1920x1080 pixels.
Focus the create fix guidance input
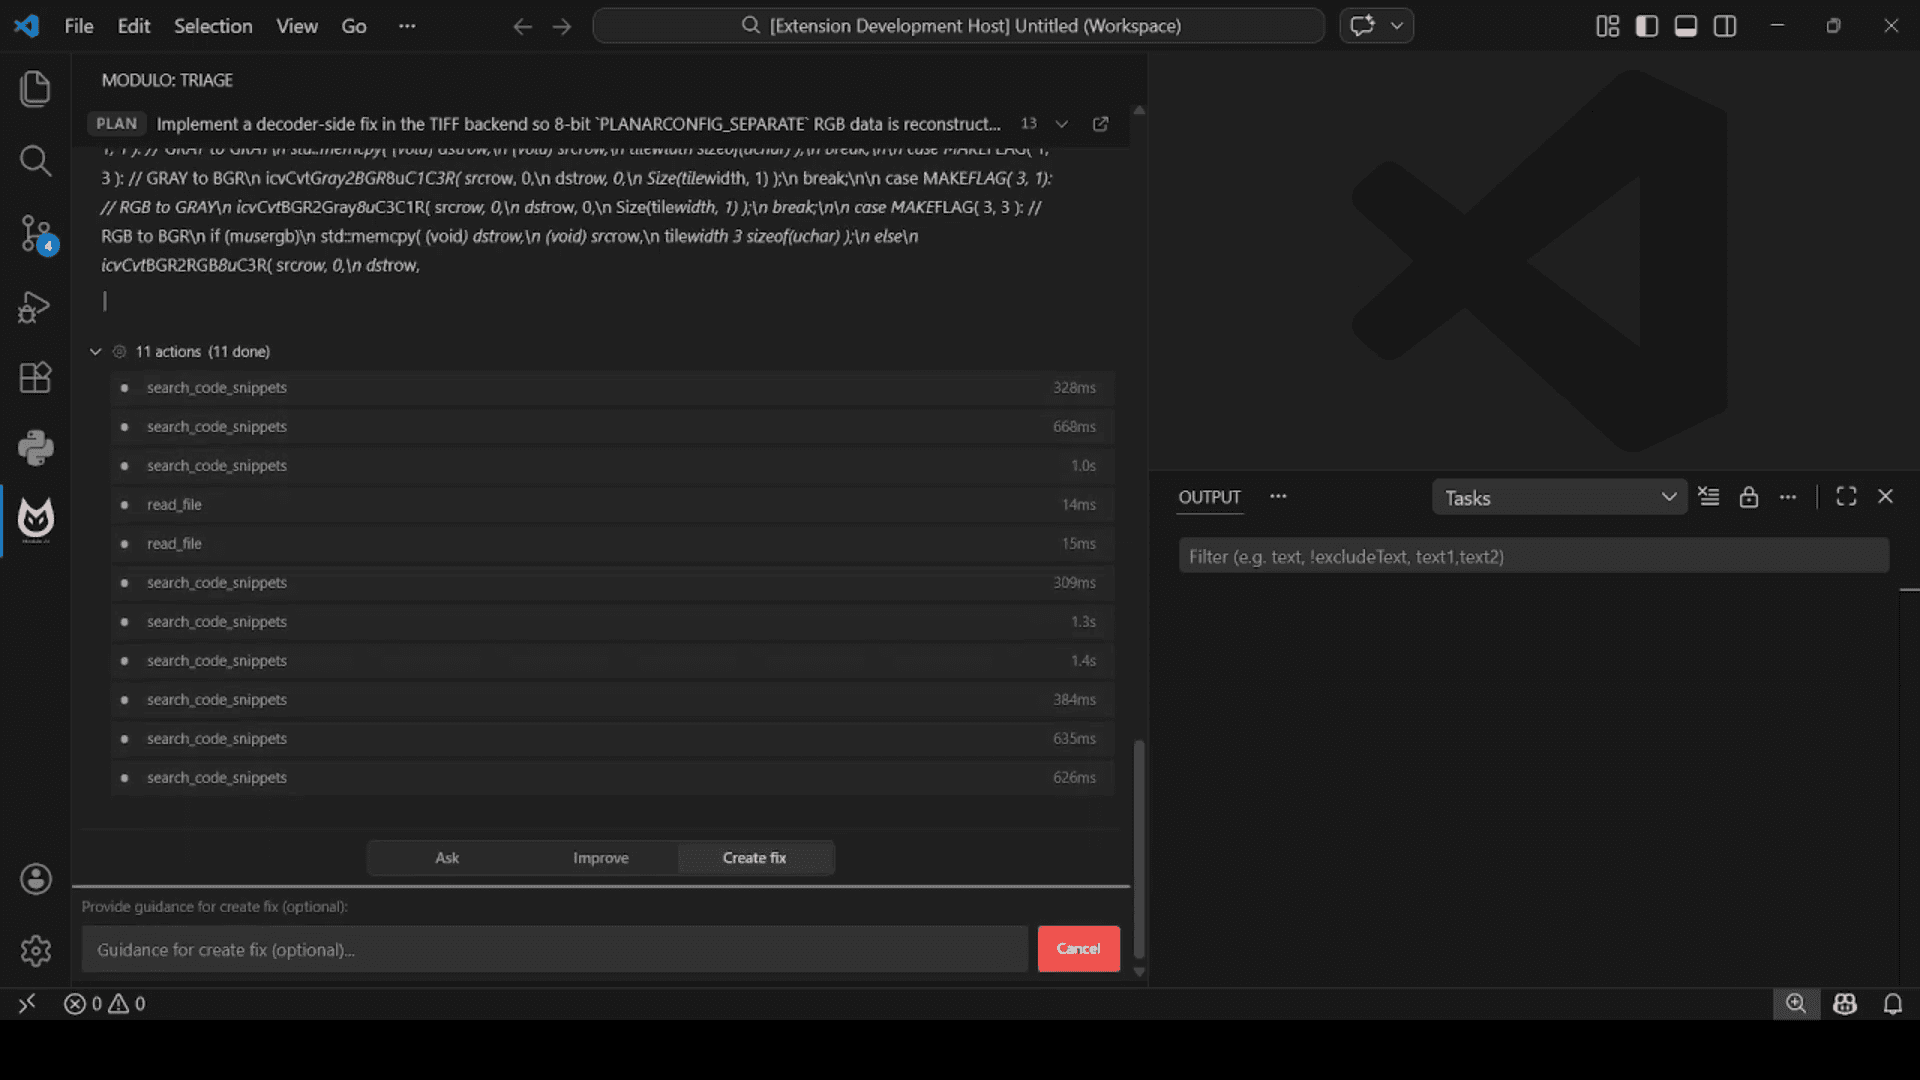(x=554, y=950)
